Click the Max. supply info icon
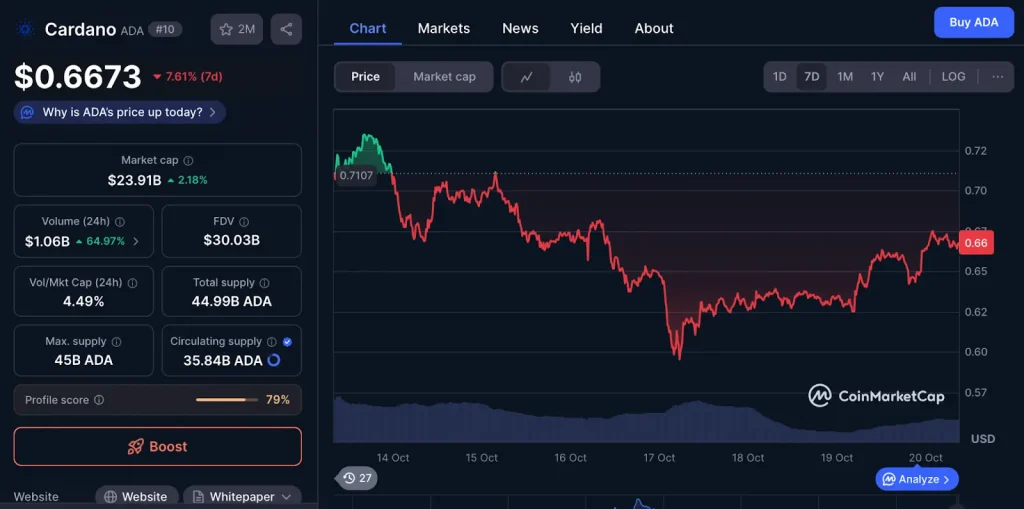 tap(117, 342)
